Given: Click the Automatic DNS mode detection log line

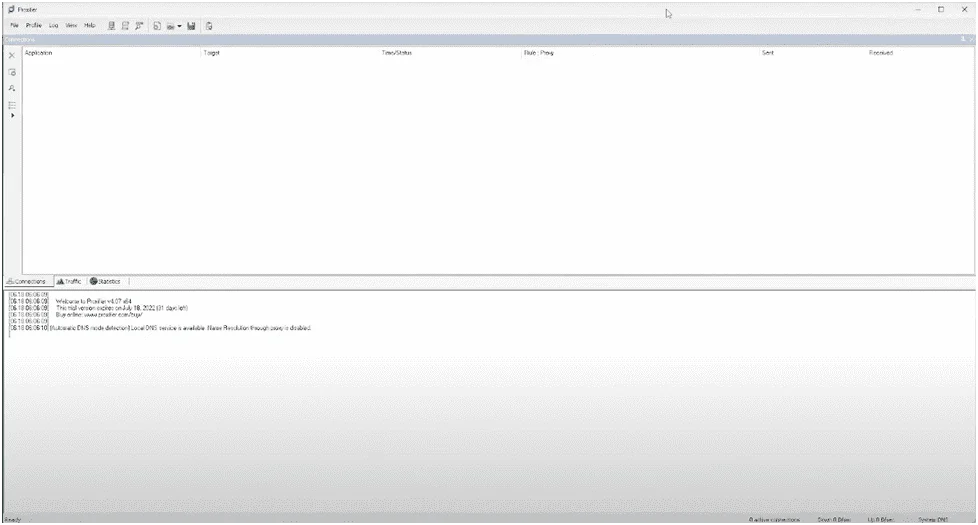Looking at the screenshot, I should [x=180, y=328].
